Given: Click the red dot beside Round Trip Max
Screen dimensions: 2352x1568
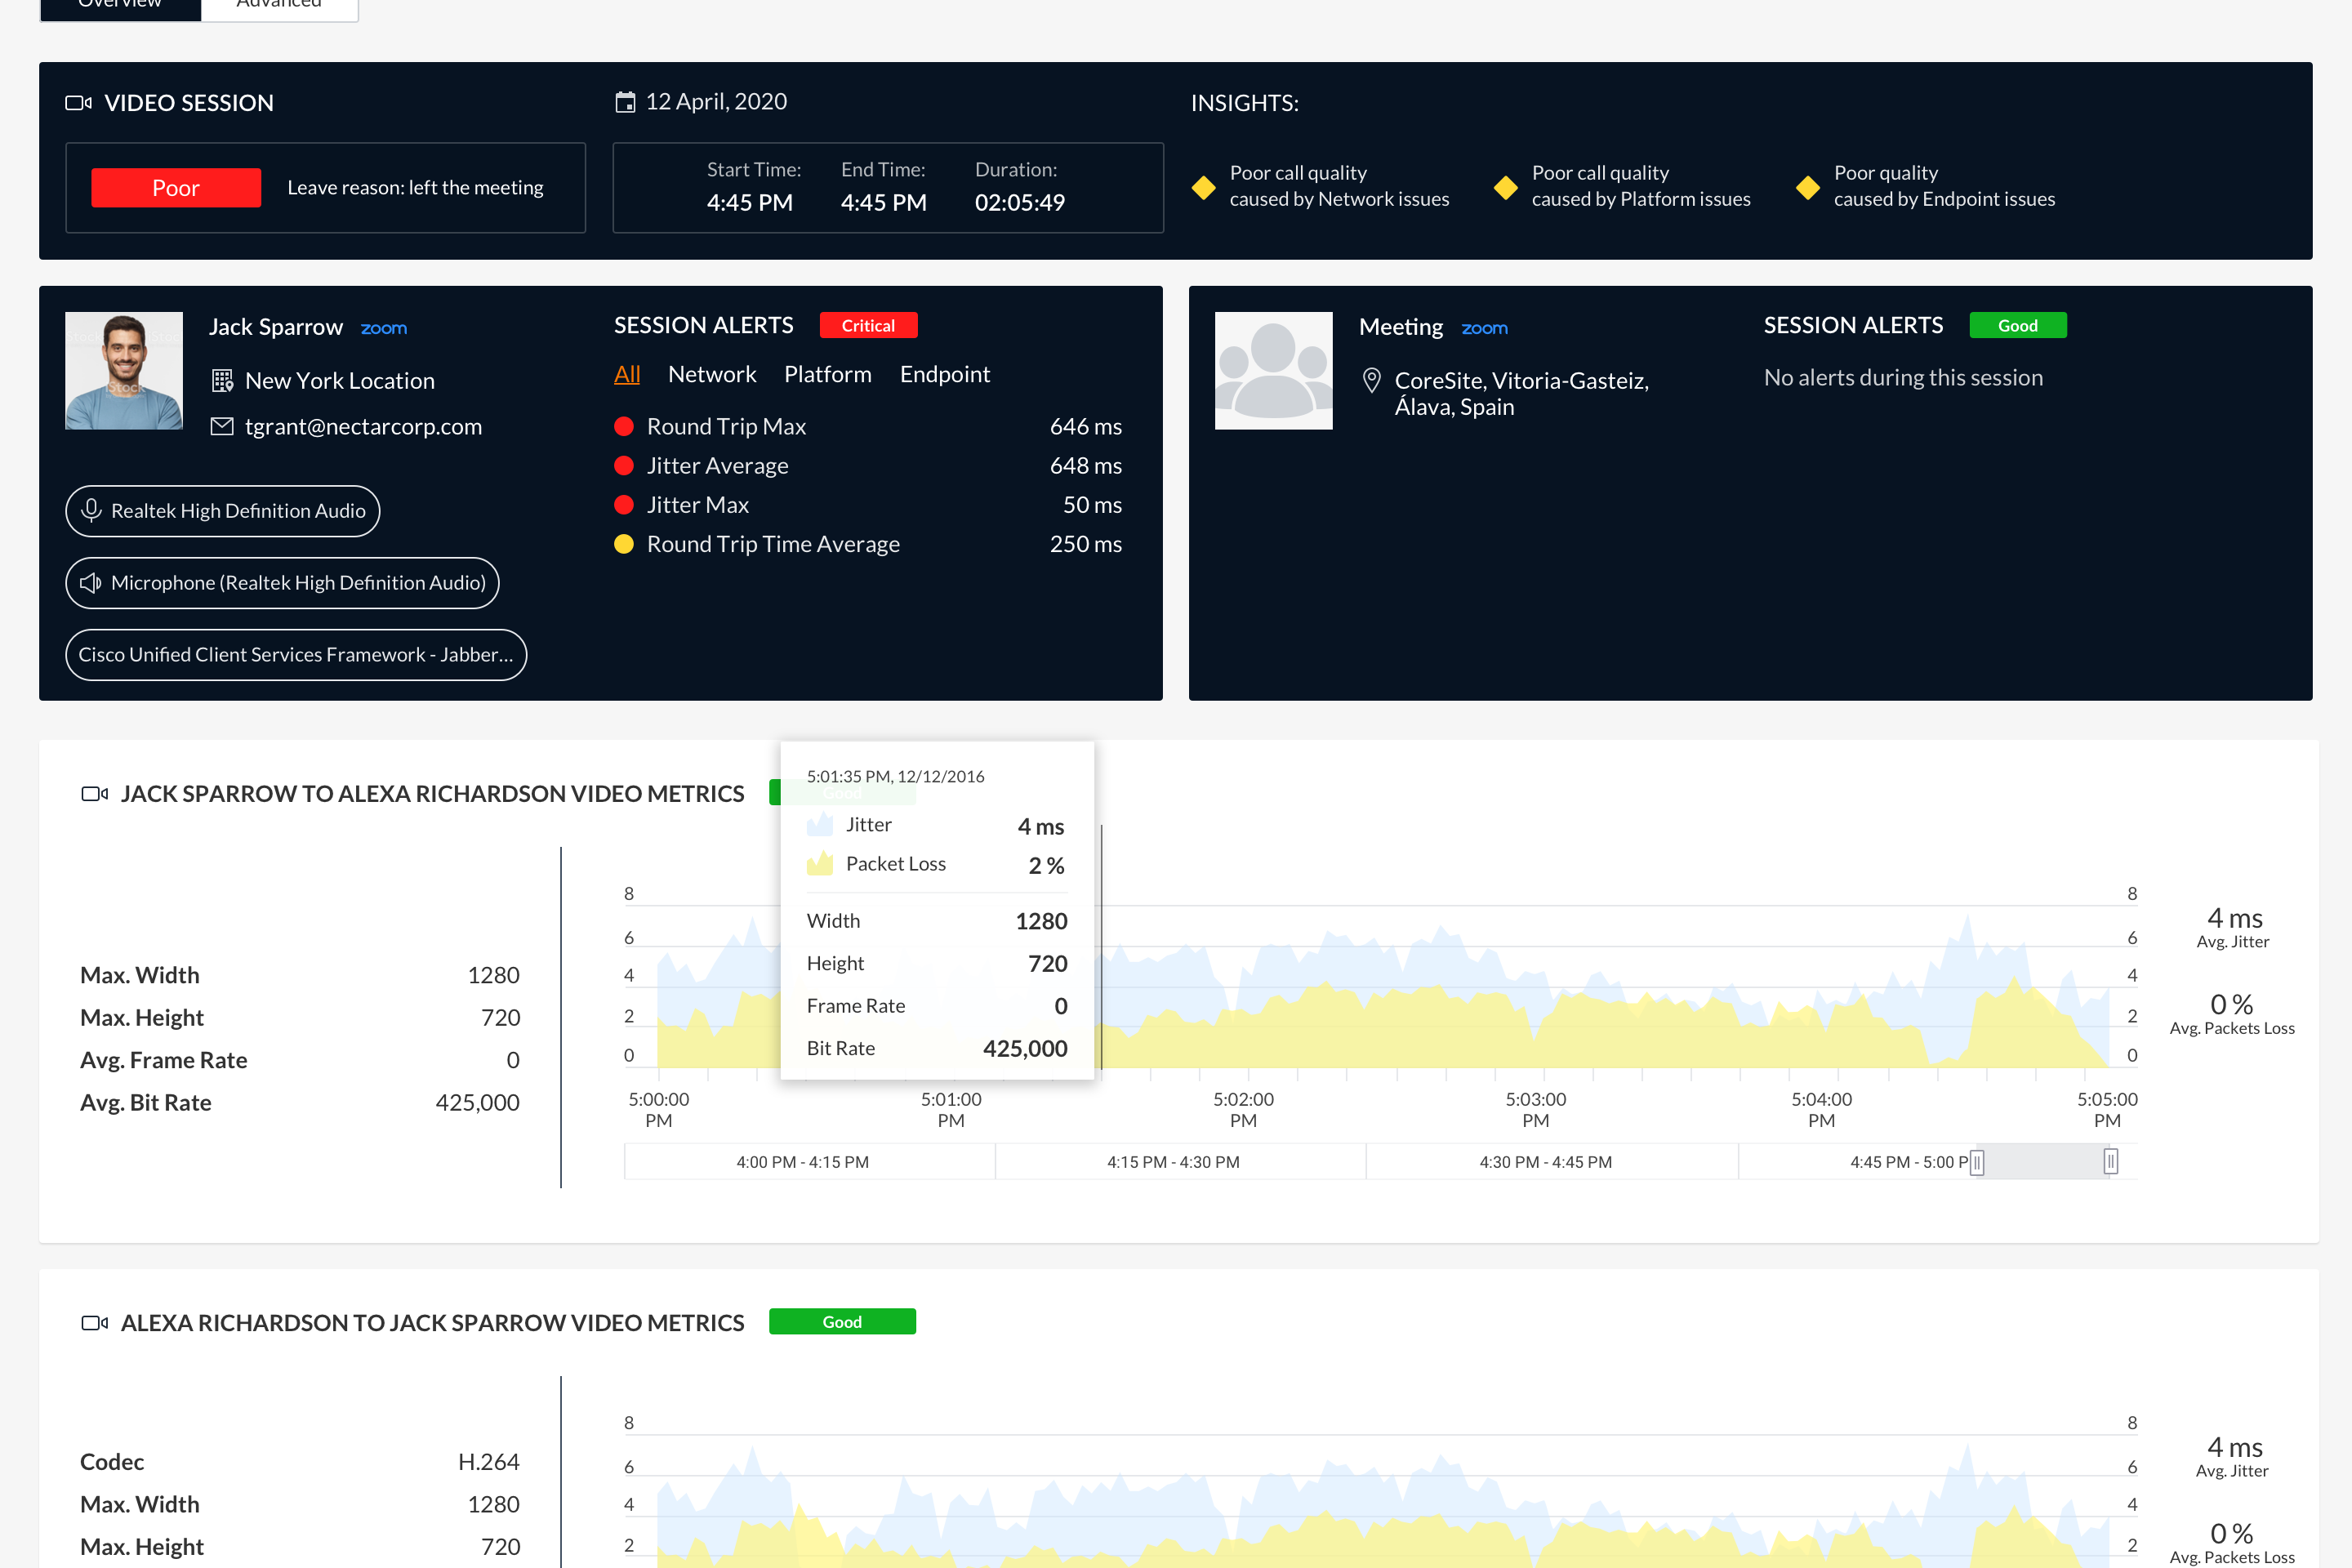Looking at the screenshot, I should (x=624, y=427).
